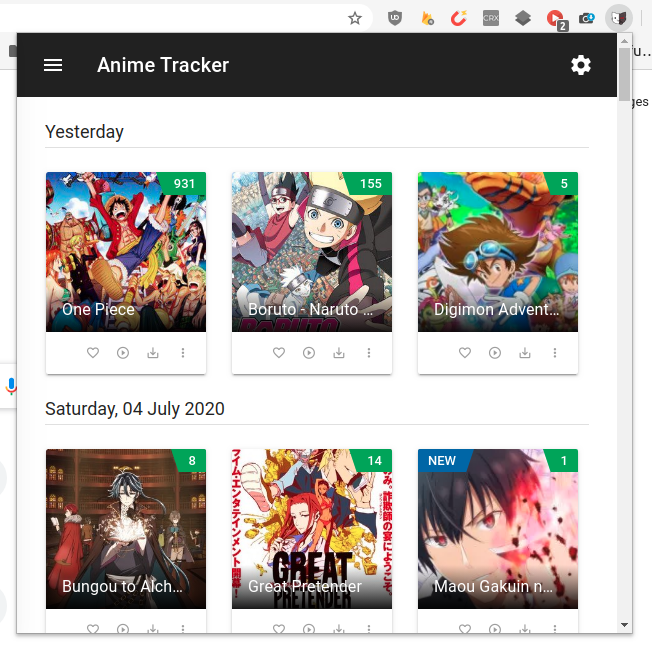This screenshot has width=652, height=650.
Task: Open more options for Digimon Adventure
Action: 555,353
